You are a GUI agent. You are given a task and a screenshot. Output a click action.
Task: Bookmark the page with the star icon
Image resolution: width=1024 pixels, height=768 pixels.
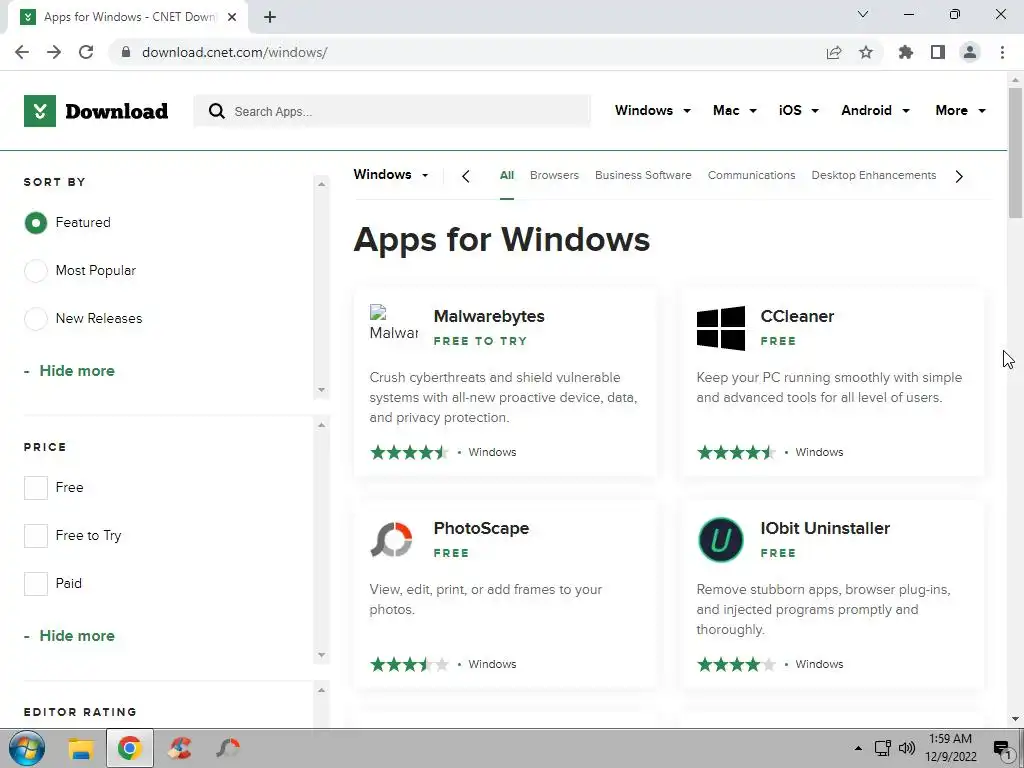pos(866,52)
